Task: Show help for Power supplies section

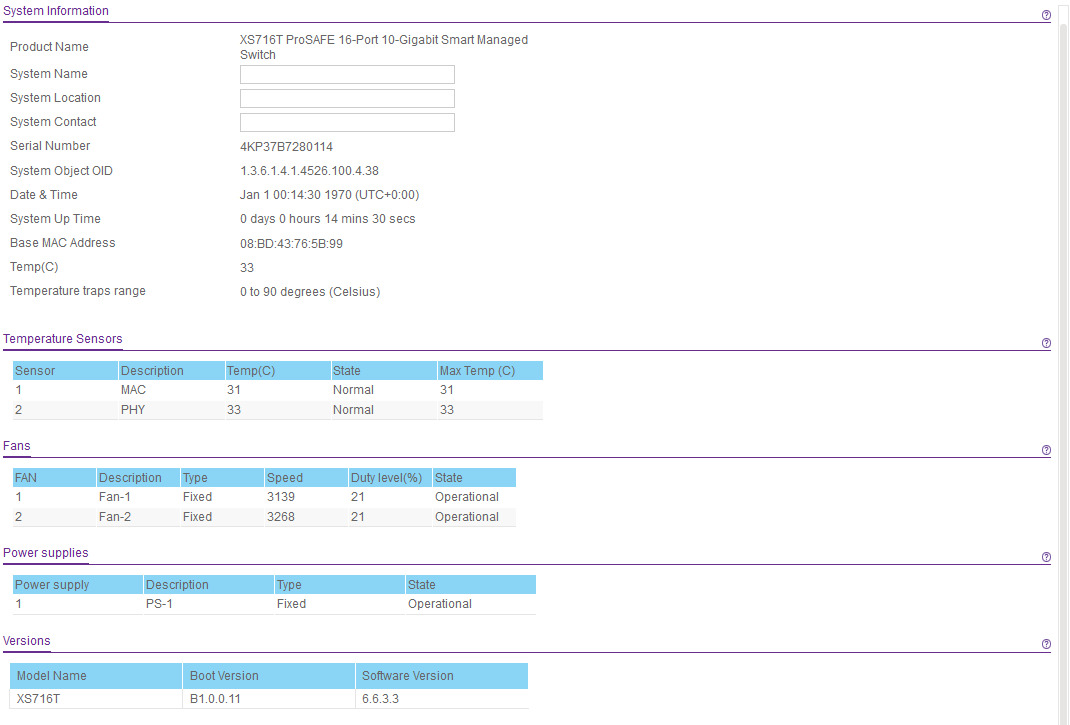Action: pyautogui.click(x=1046, y=557)
